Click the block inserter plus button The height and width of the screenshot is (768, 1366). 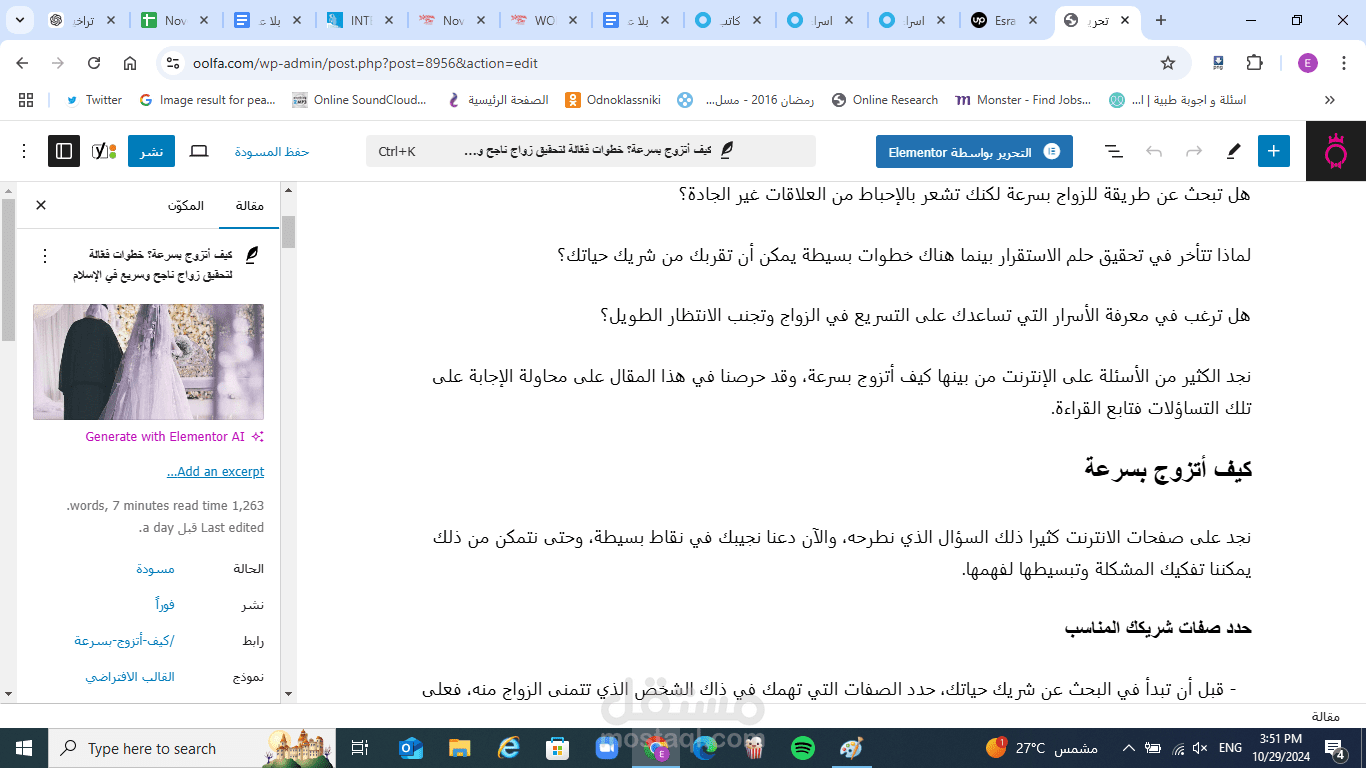pos(1274,151)
